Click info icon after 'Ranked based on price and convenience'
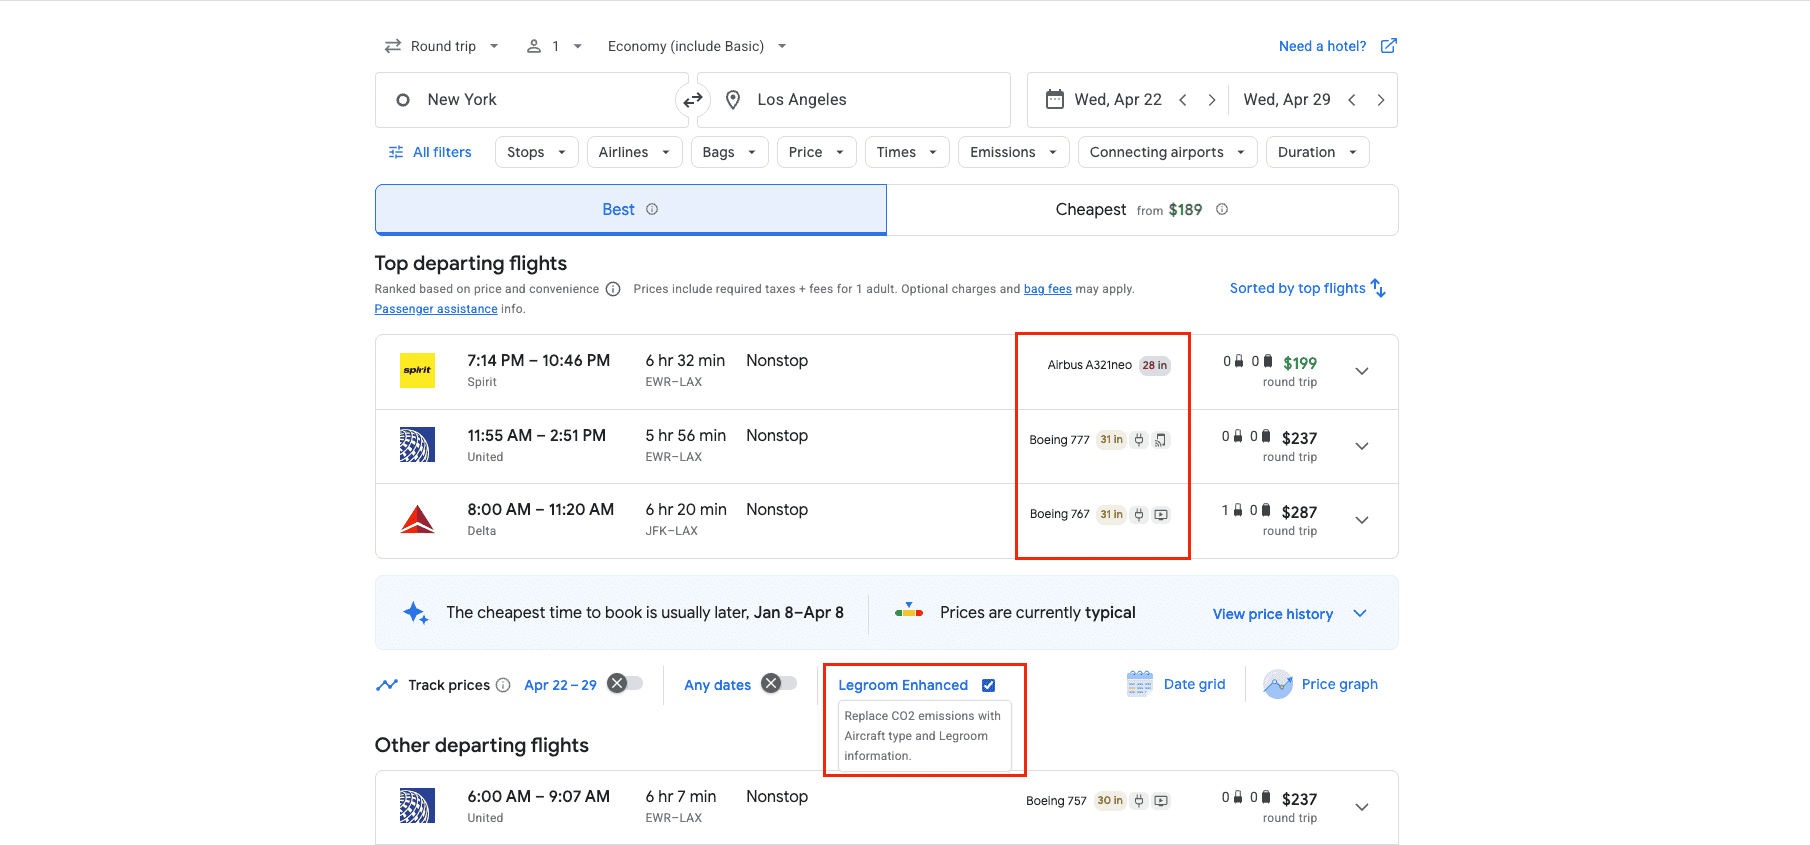The width and height of the screenshot is (1810, 845). 613,289
